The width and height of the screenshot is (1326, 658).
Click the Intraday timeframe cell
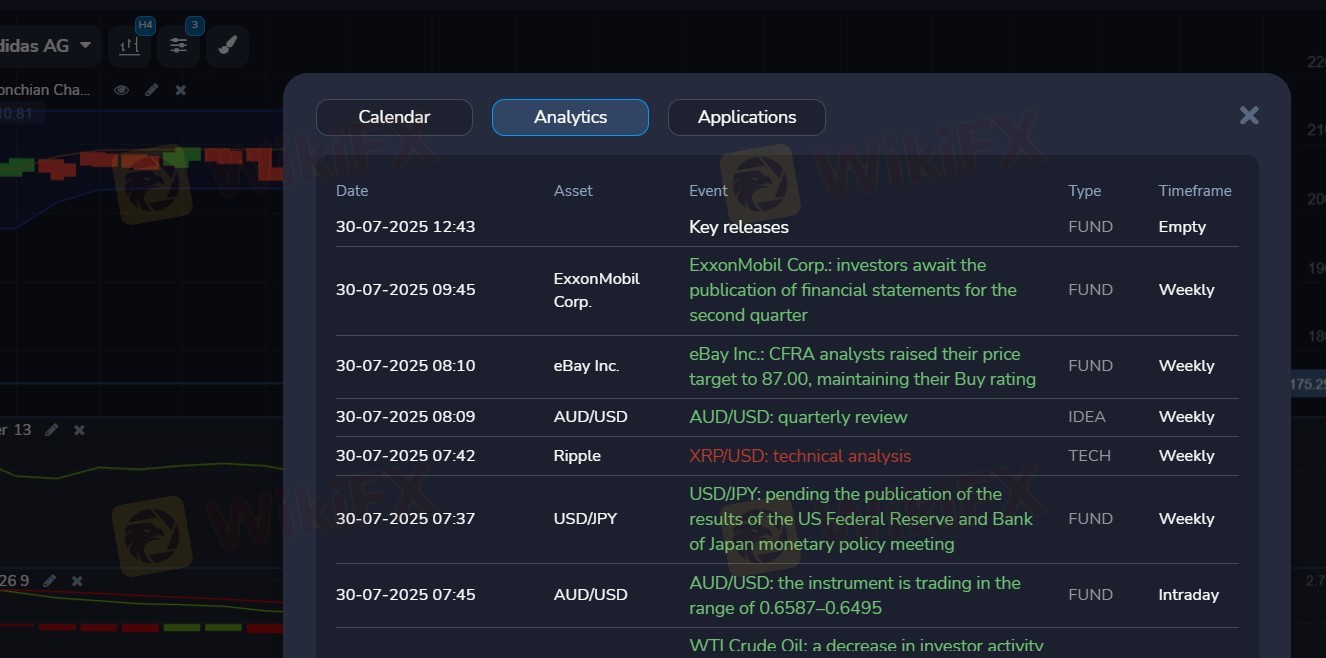point(1189,595)
